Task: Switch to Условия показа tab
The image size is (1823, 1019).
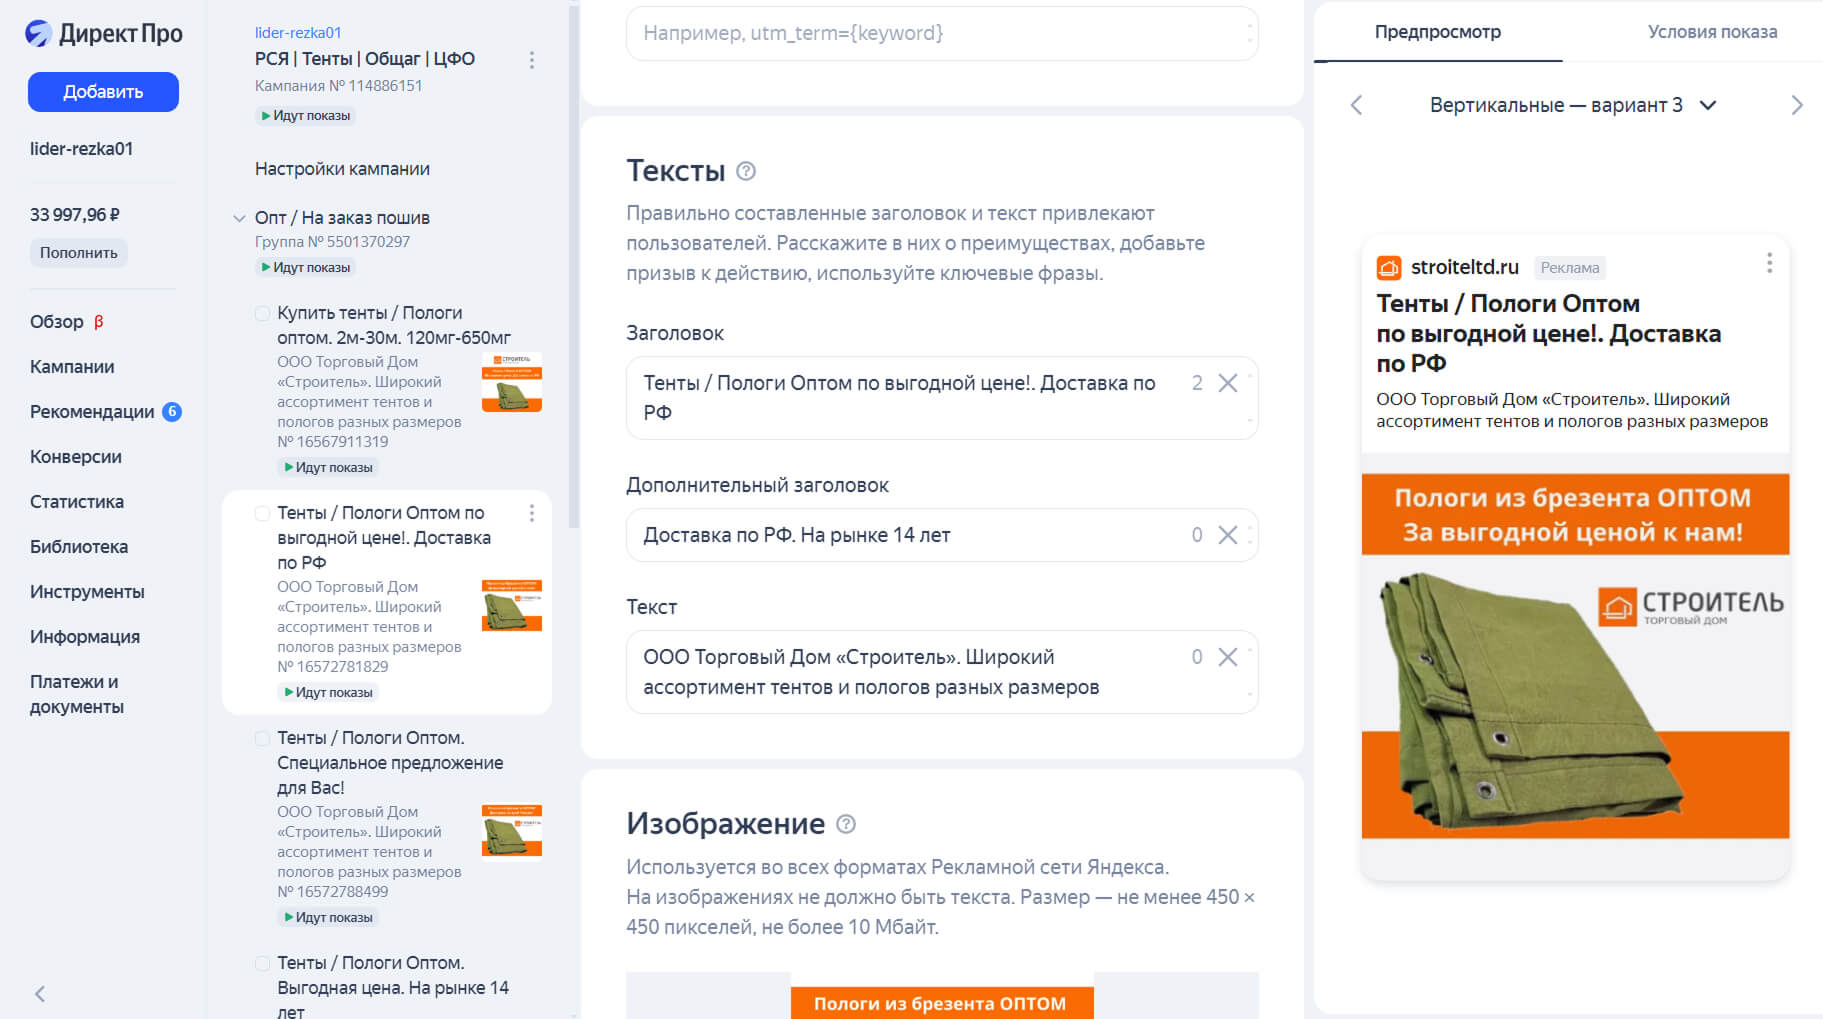Action: [x=1712, y=32]
